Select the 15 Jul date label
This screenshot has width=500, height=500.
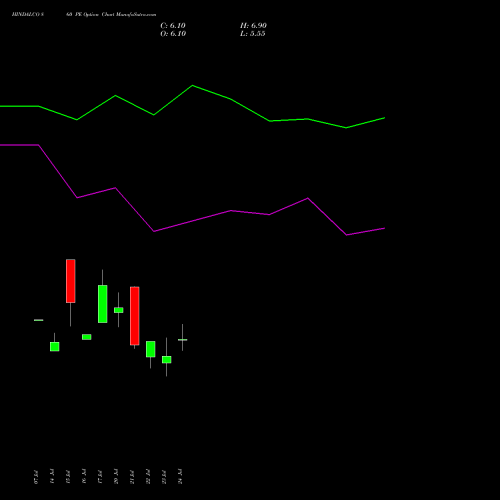pyautogui.click(x=68, y=476)
